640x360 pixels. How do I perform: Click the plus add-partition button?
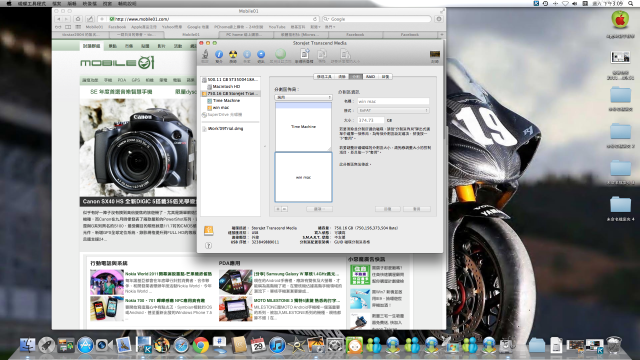(278, 209)
